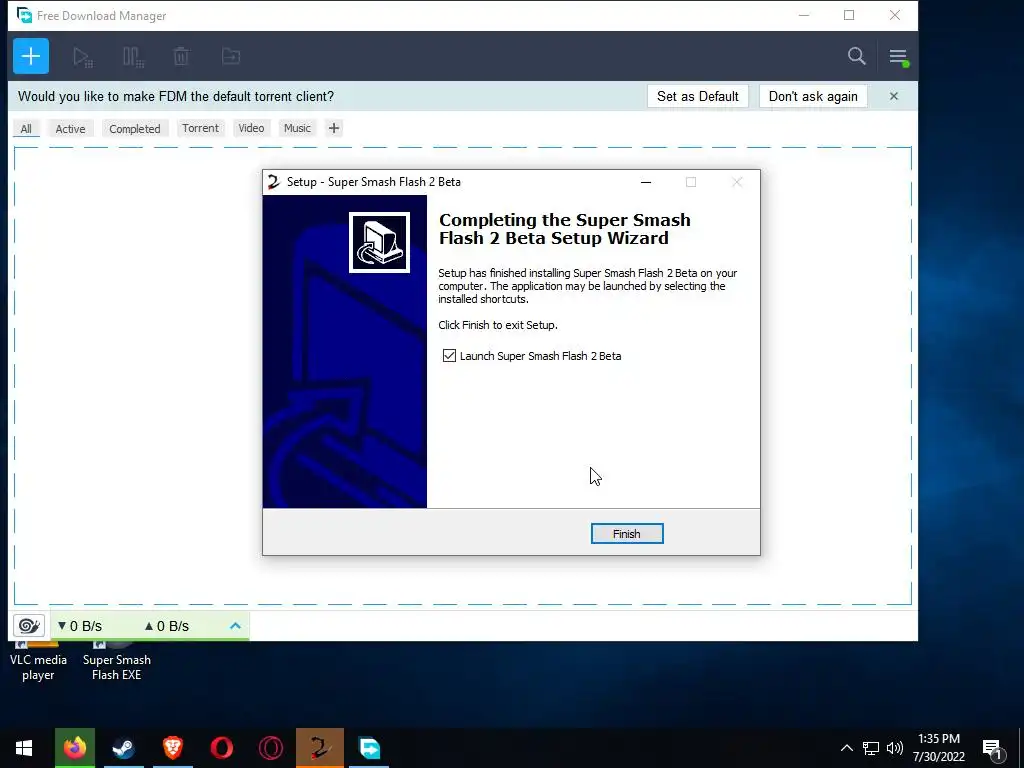Open the Windows Start menu
This screenshot has width=1024, height=768.
point(24,748)
